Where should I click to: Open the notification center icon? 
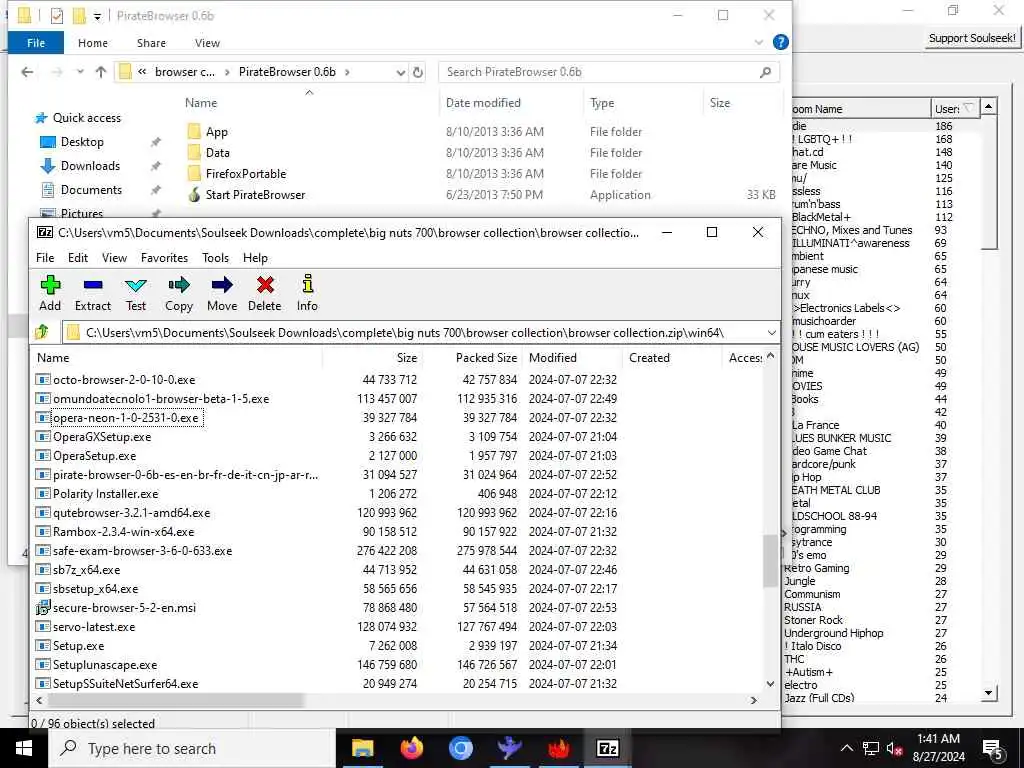pos(993,749)
